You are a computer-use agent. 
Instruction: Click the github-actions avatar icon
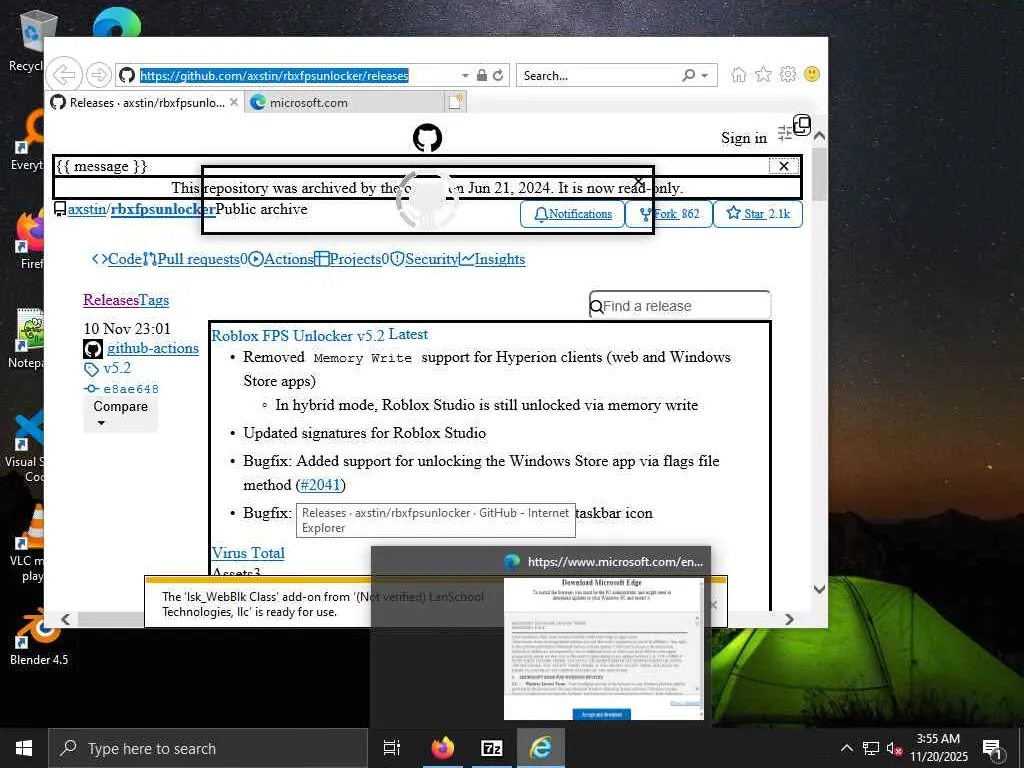93,349
